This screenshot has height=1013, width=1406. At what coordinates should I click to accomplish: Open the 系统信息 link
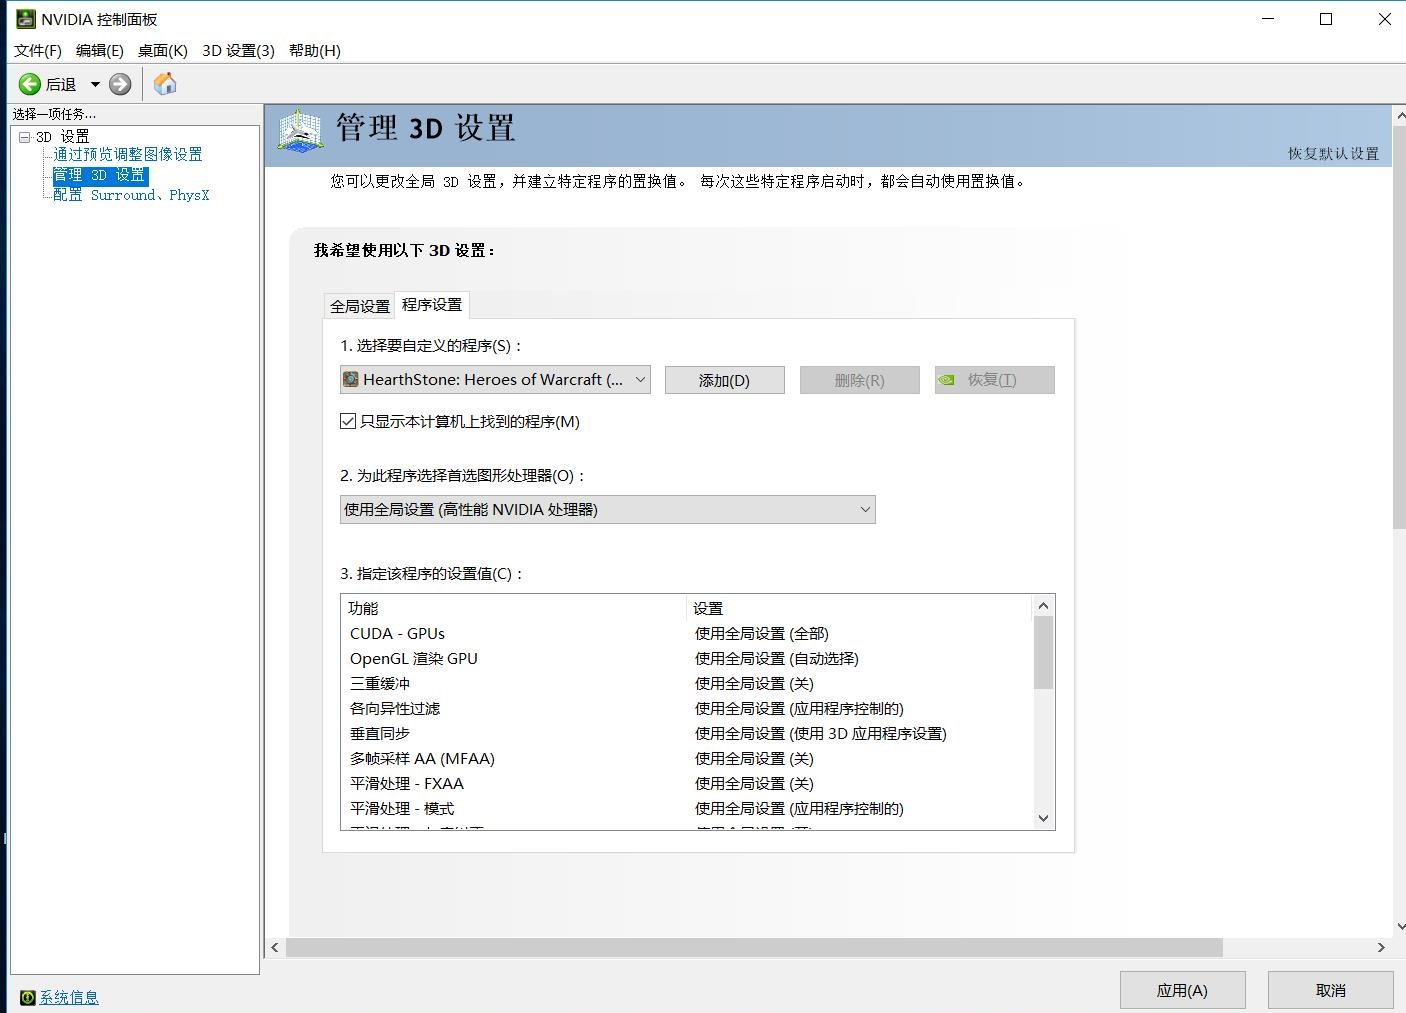coord(69,997)
